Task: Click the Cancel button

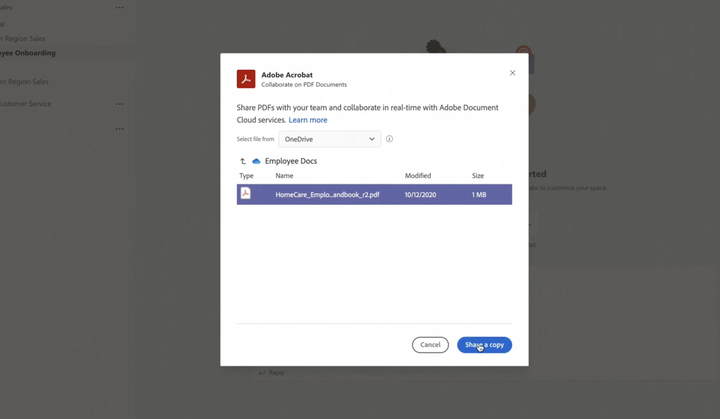Action: (430, 345)
